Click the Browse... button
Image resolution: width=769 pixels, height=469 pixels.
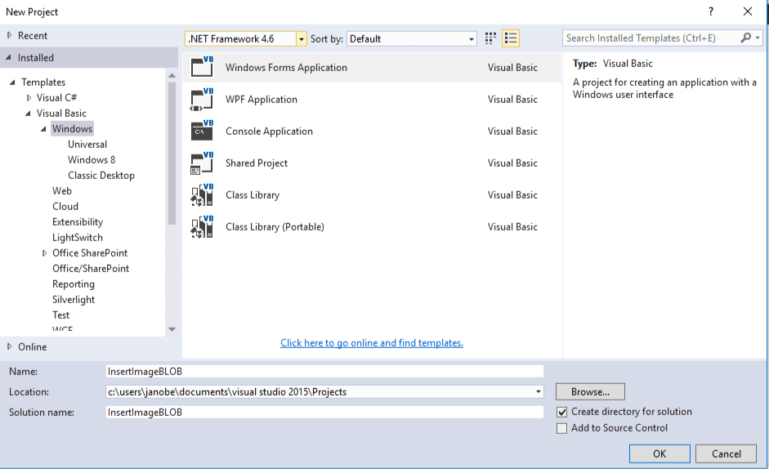[x=590, y=391]
